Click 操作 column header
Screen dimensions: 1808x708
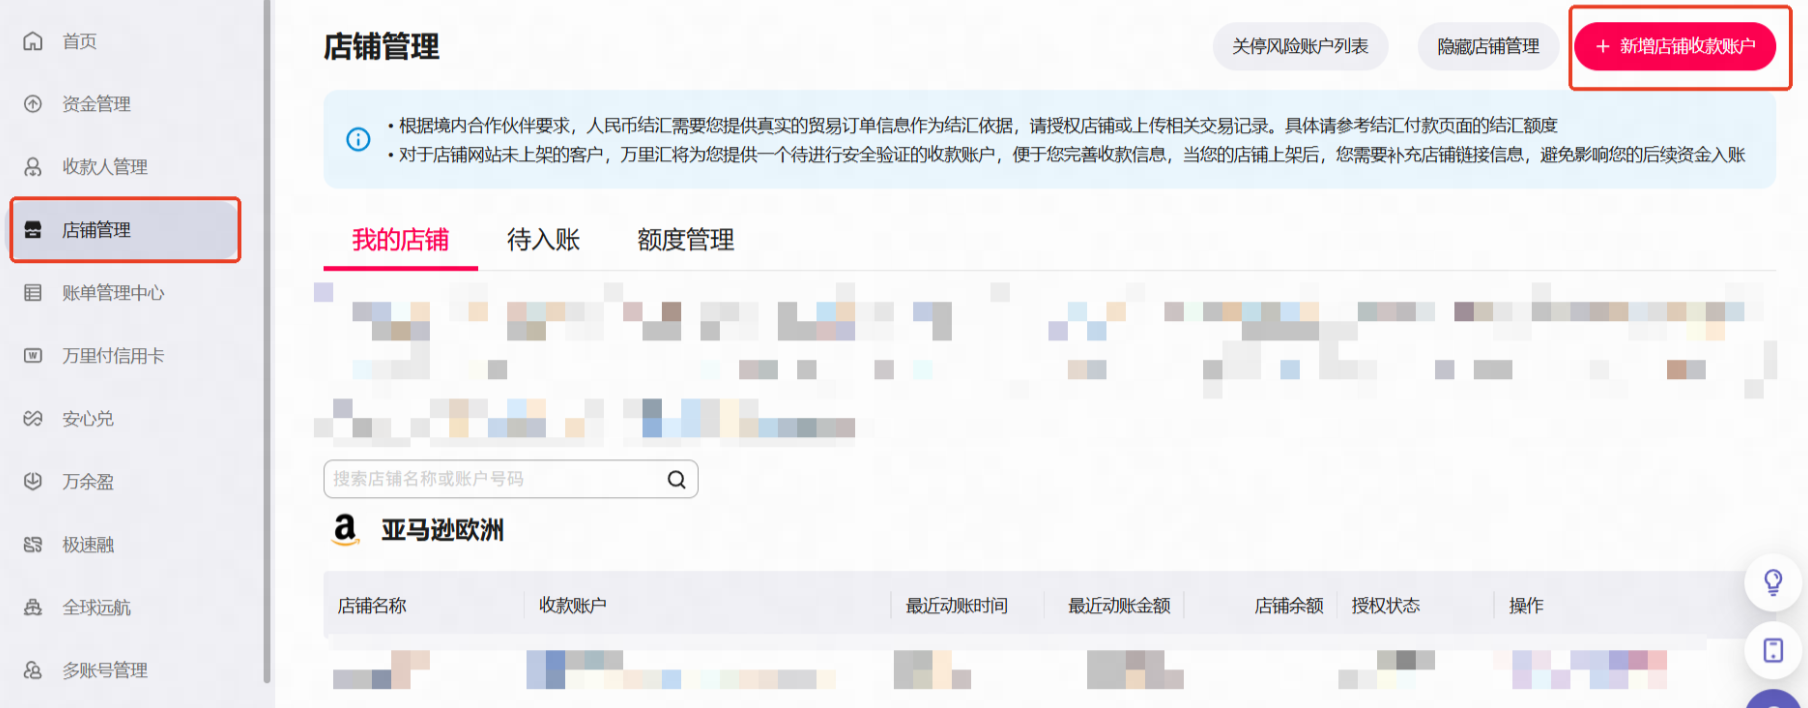click(x=1526, y=606)
